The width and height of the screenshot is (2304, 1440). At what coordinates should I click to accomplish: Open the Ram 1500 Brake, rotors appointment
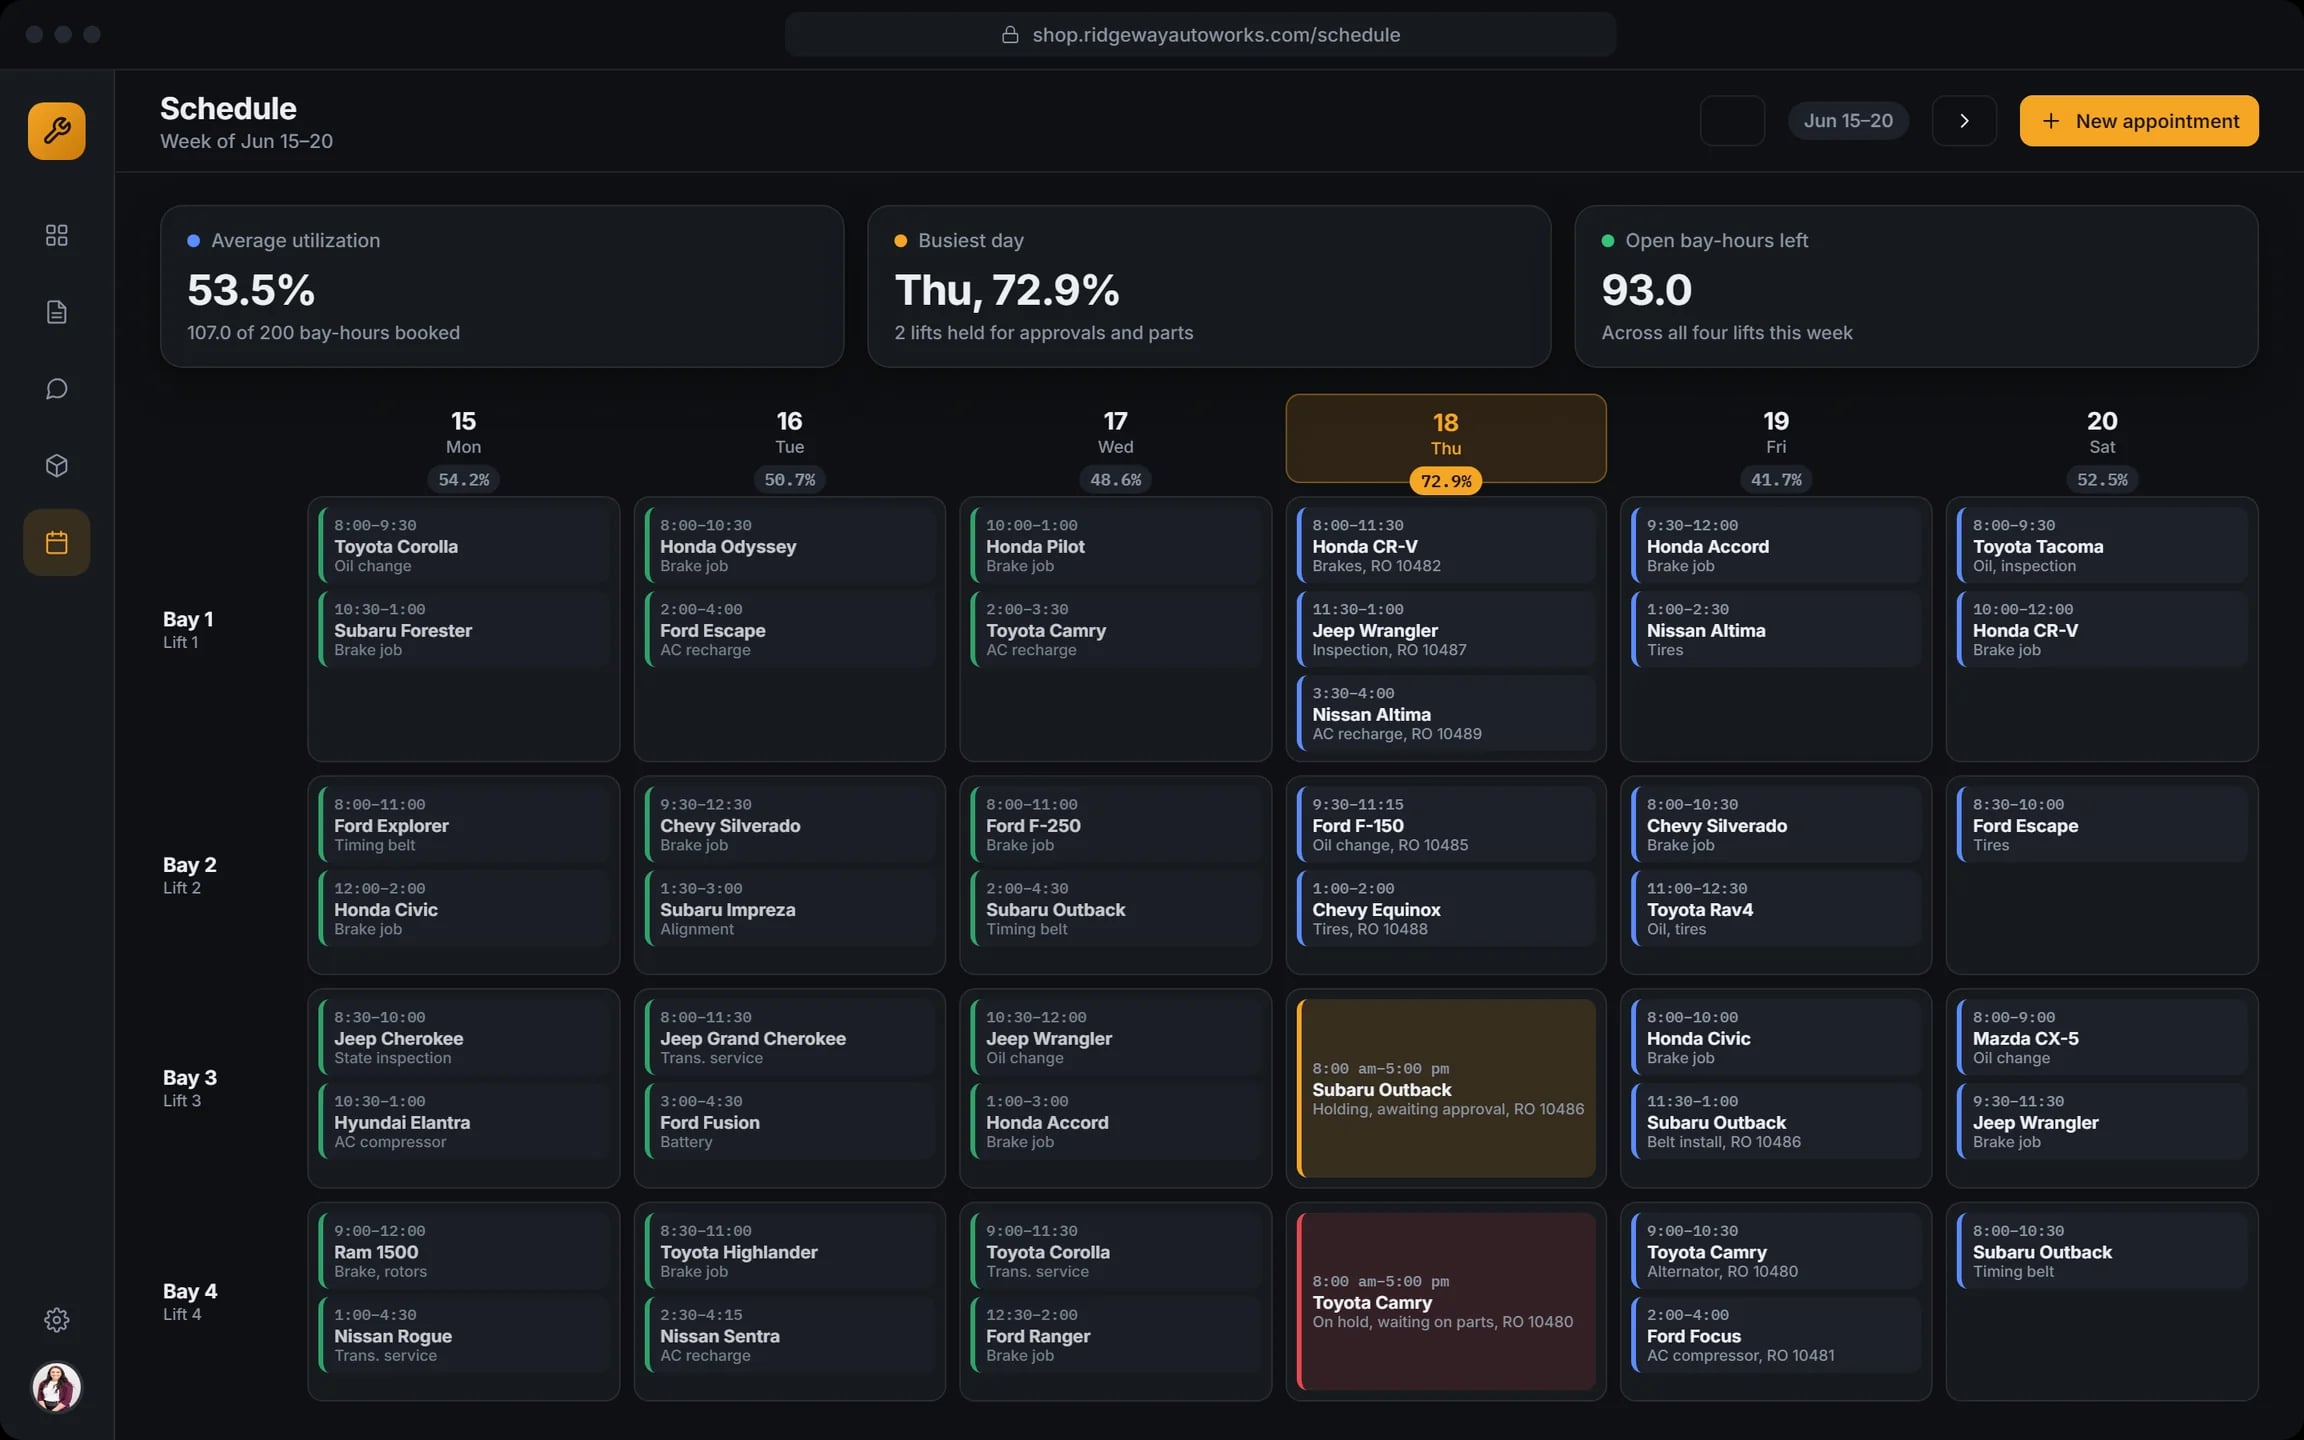[464, 1252]
